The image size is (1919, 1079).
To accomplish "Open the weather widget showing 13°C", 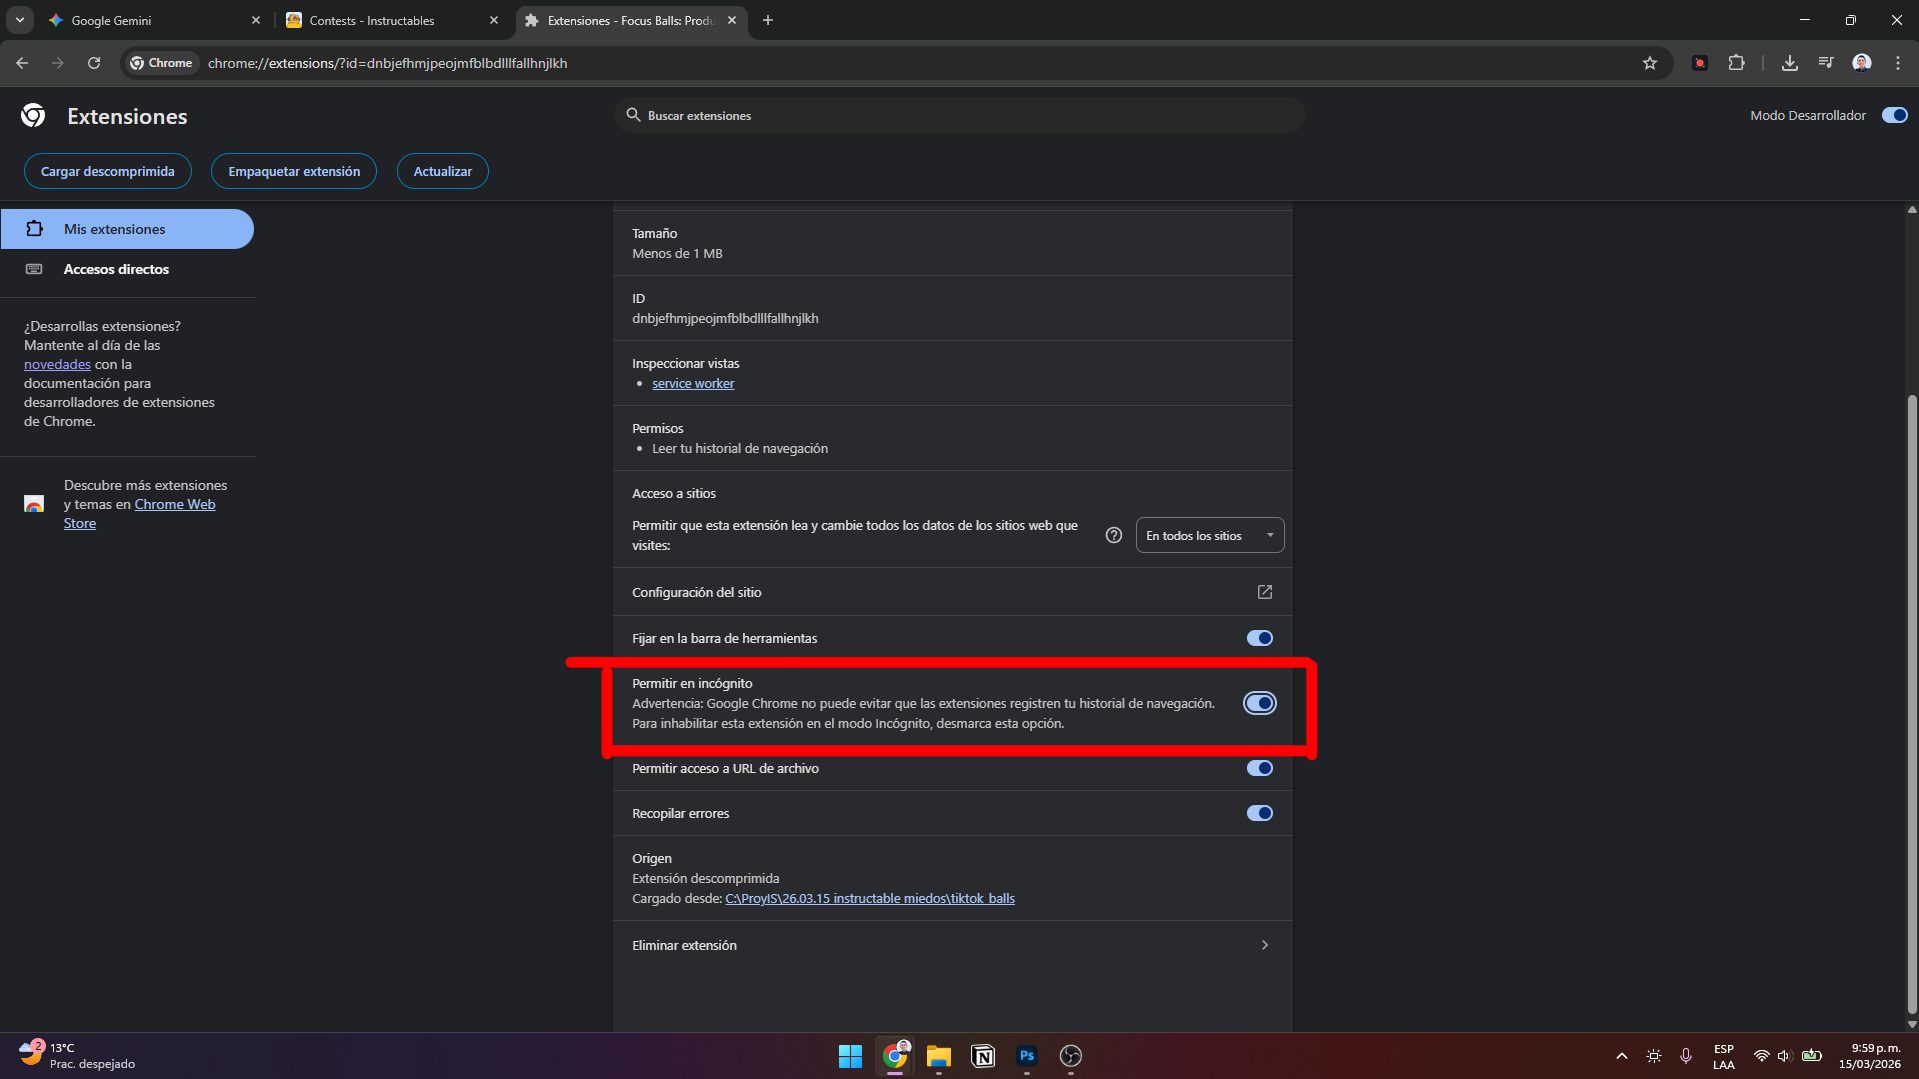I will (x=78, y=1056).
